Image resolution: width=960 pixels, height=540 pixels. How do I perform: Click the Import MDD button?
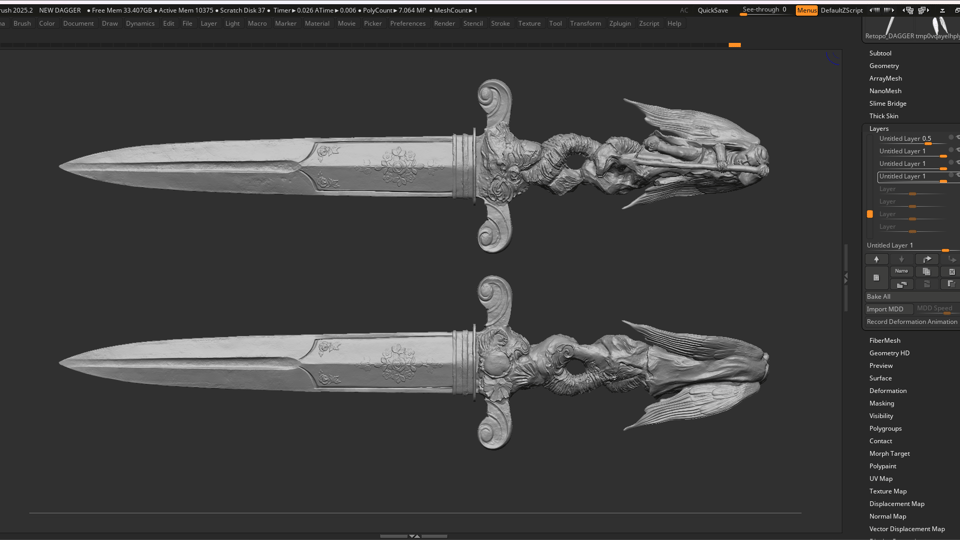(888, 309)
